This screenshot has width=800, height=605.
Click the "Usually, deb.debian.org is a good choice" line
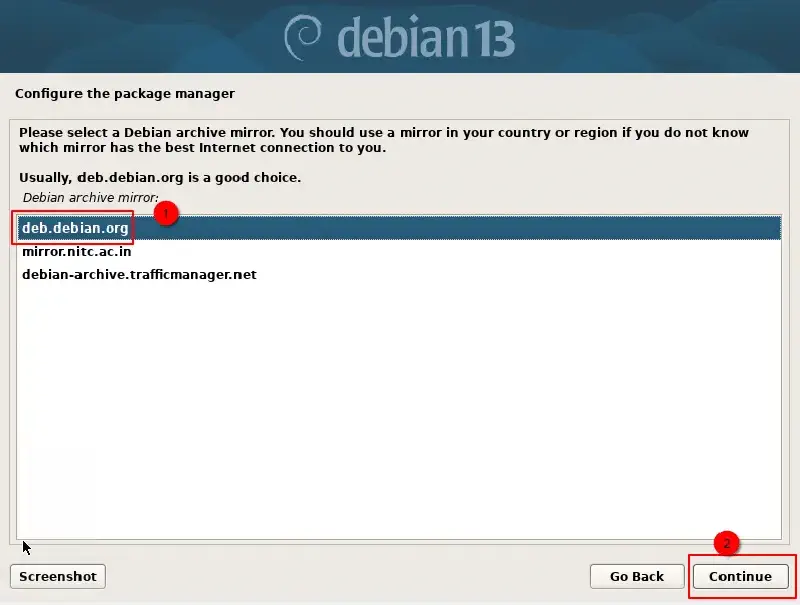point(160,178)
